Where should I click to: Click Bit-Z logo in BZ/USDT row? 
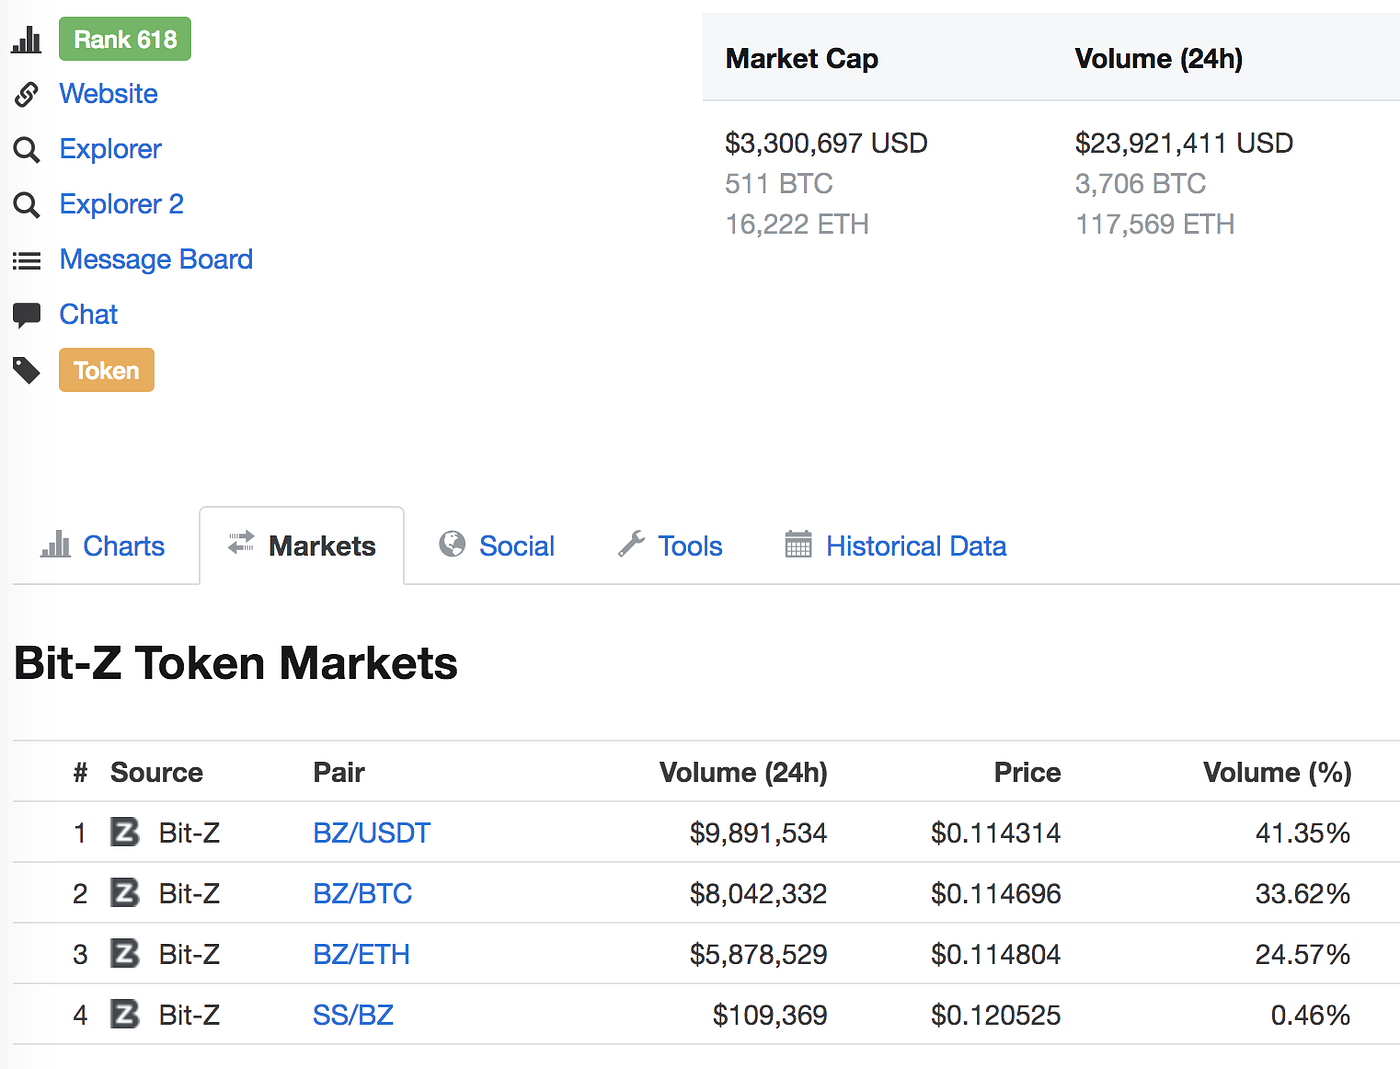pos(125,832)
